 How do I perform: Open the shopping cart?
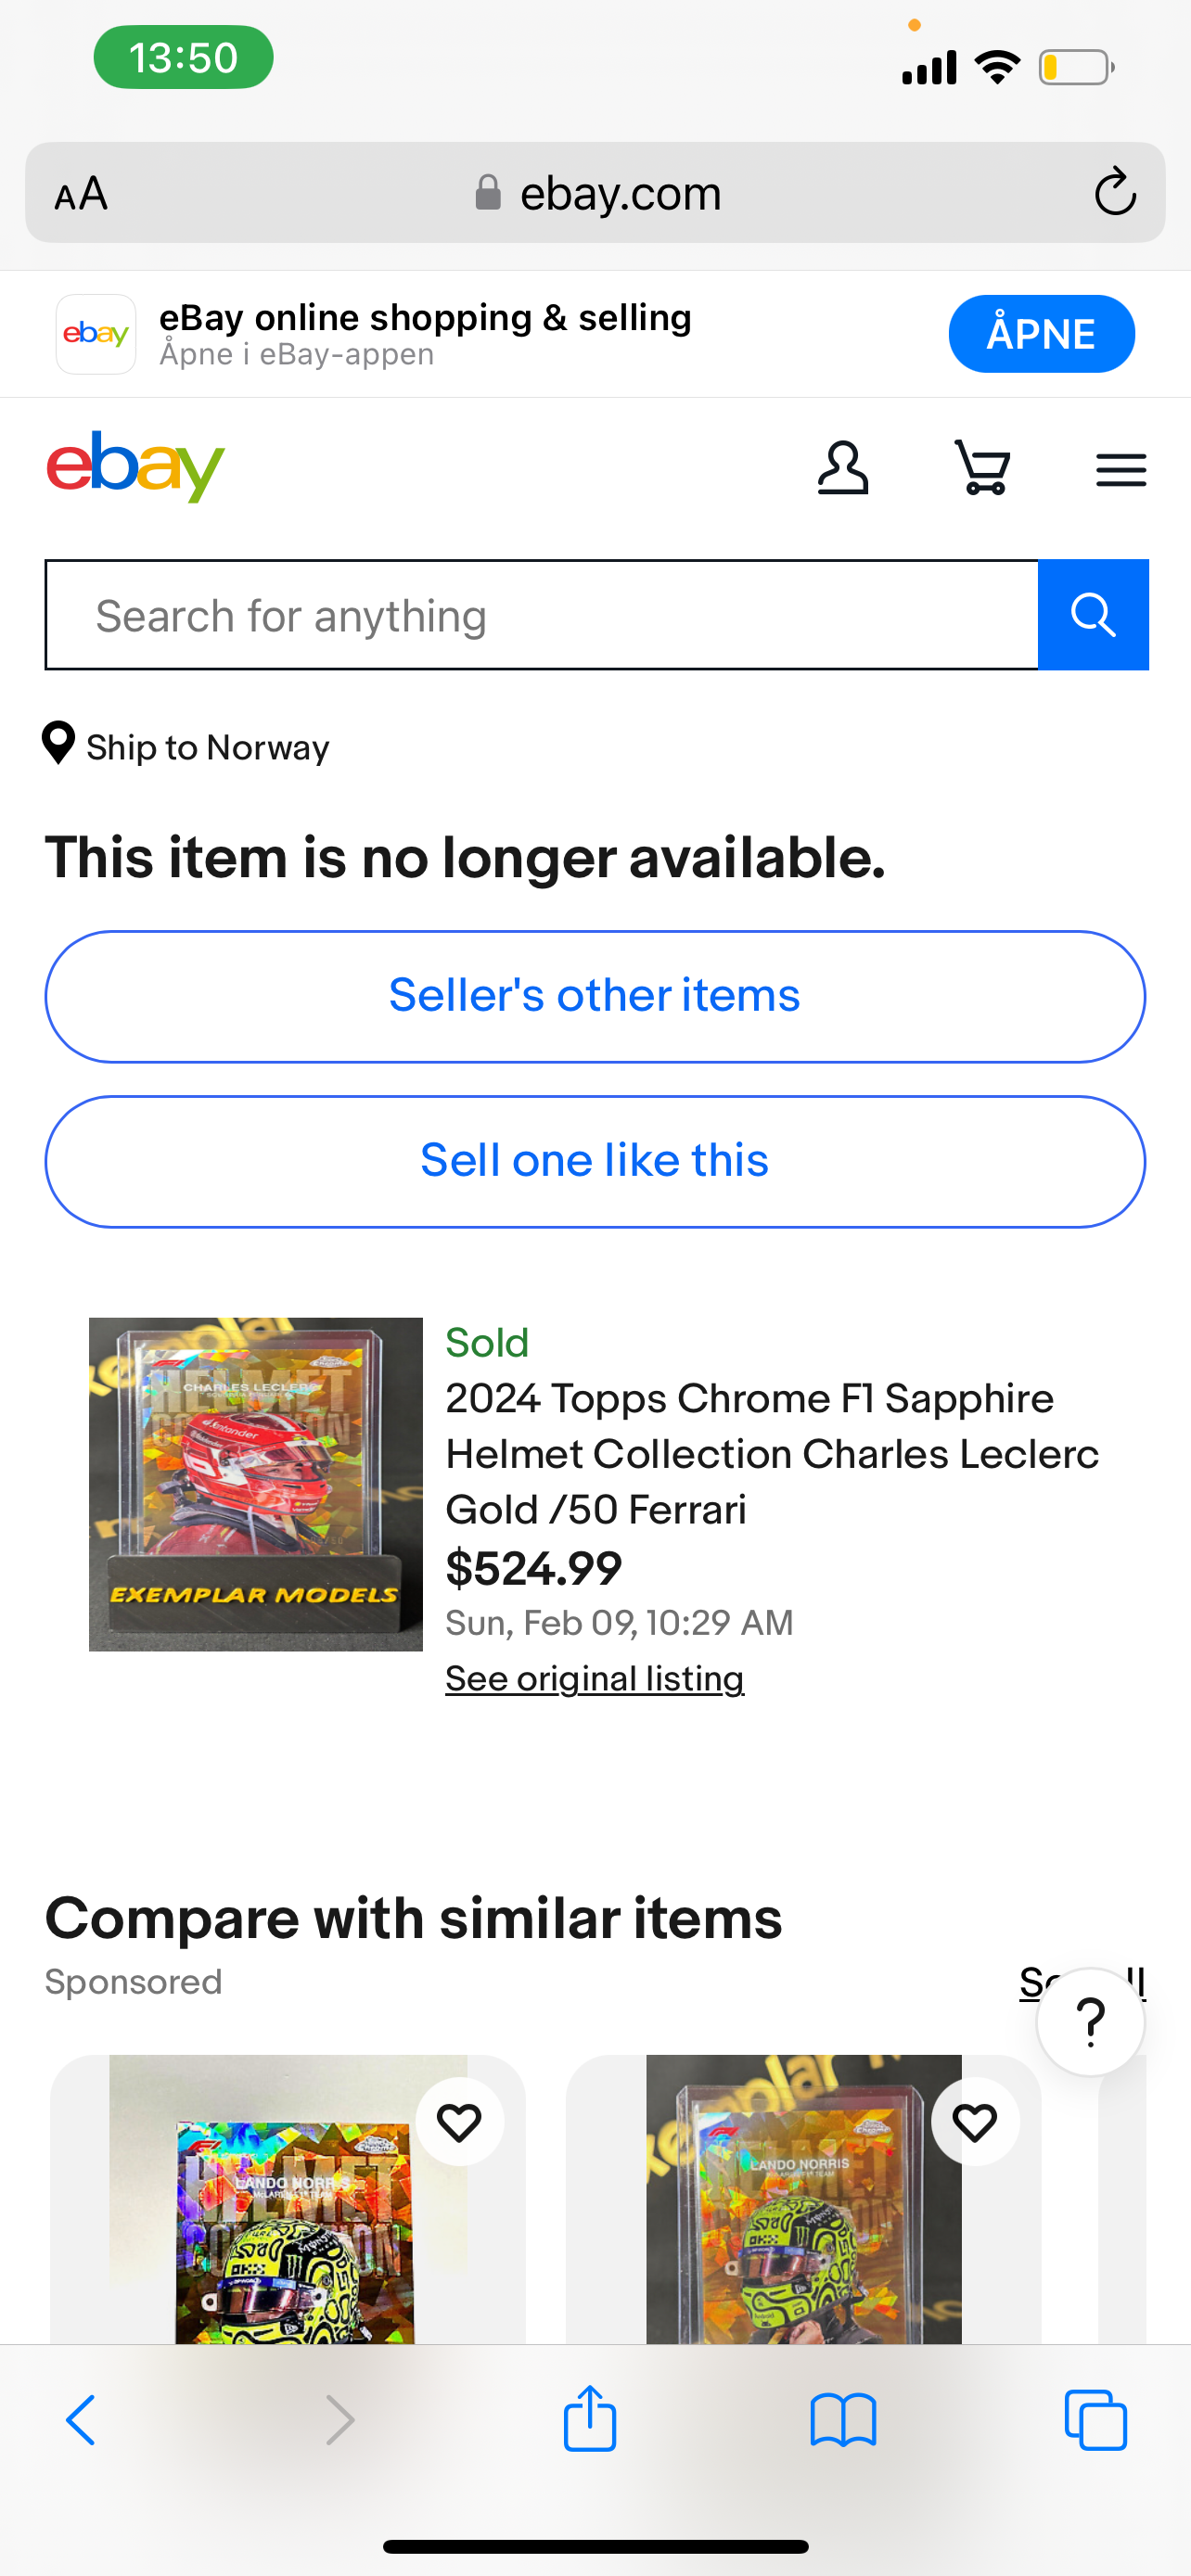tap(982, 468)
